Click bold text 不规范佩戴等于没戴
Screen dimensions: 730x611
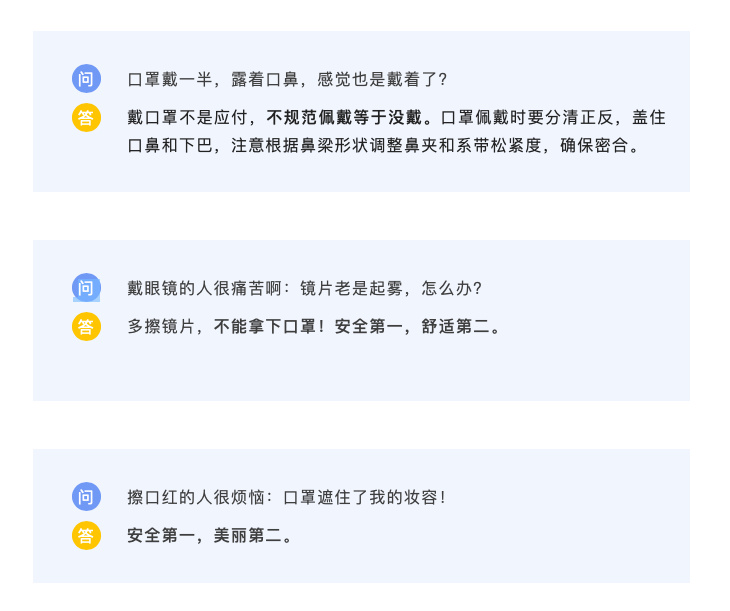pyautogui.click(x=345, y=117)
